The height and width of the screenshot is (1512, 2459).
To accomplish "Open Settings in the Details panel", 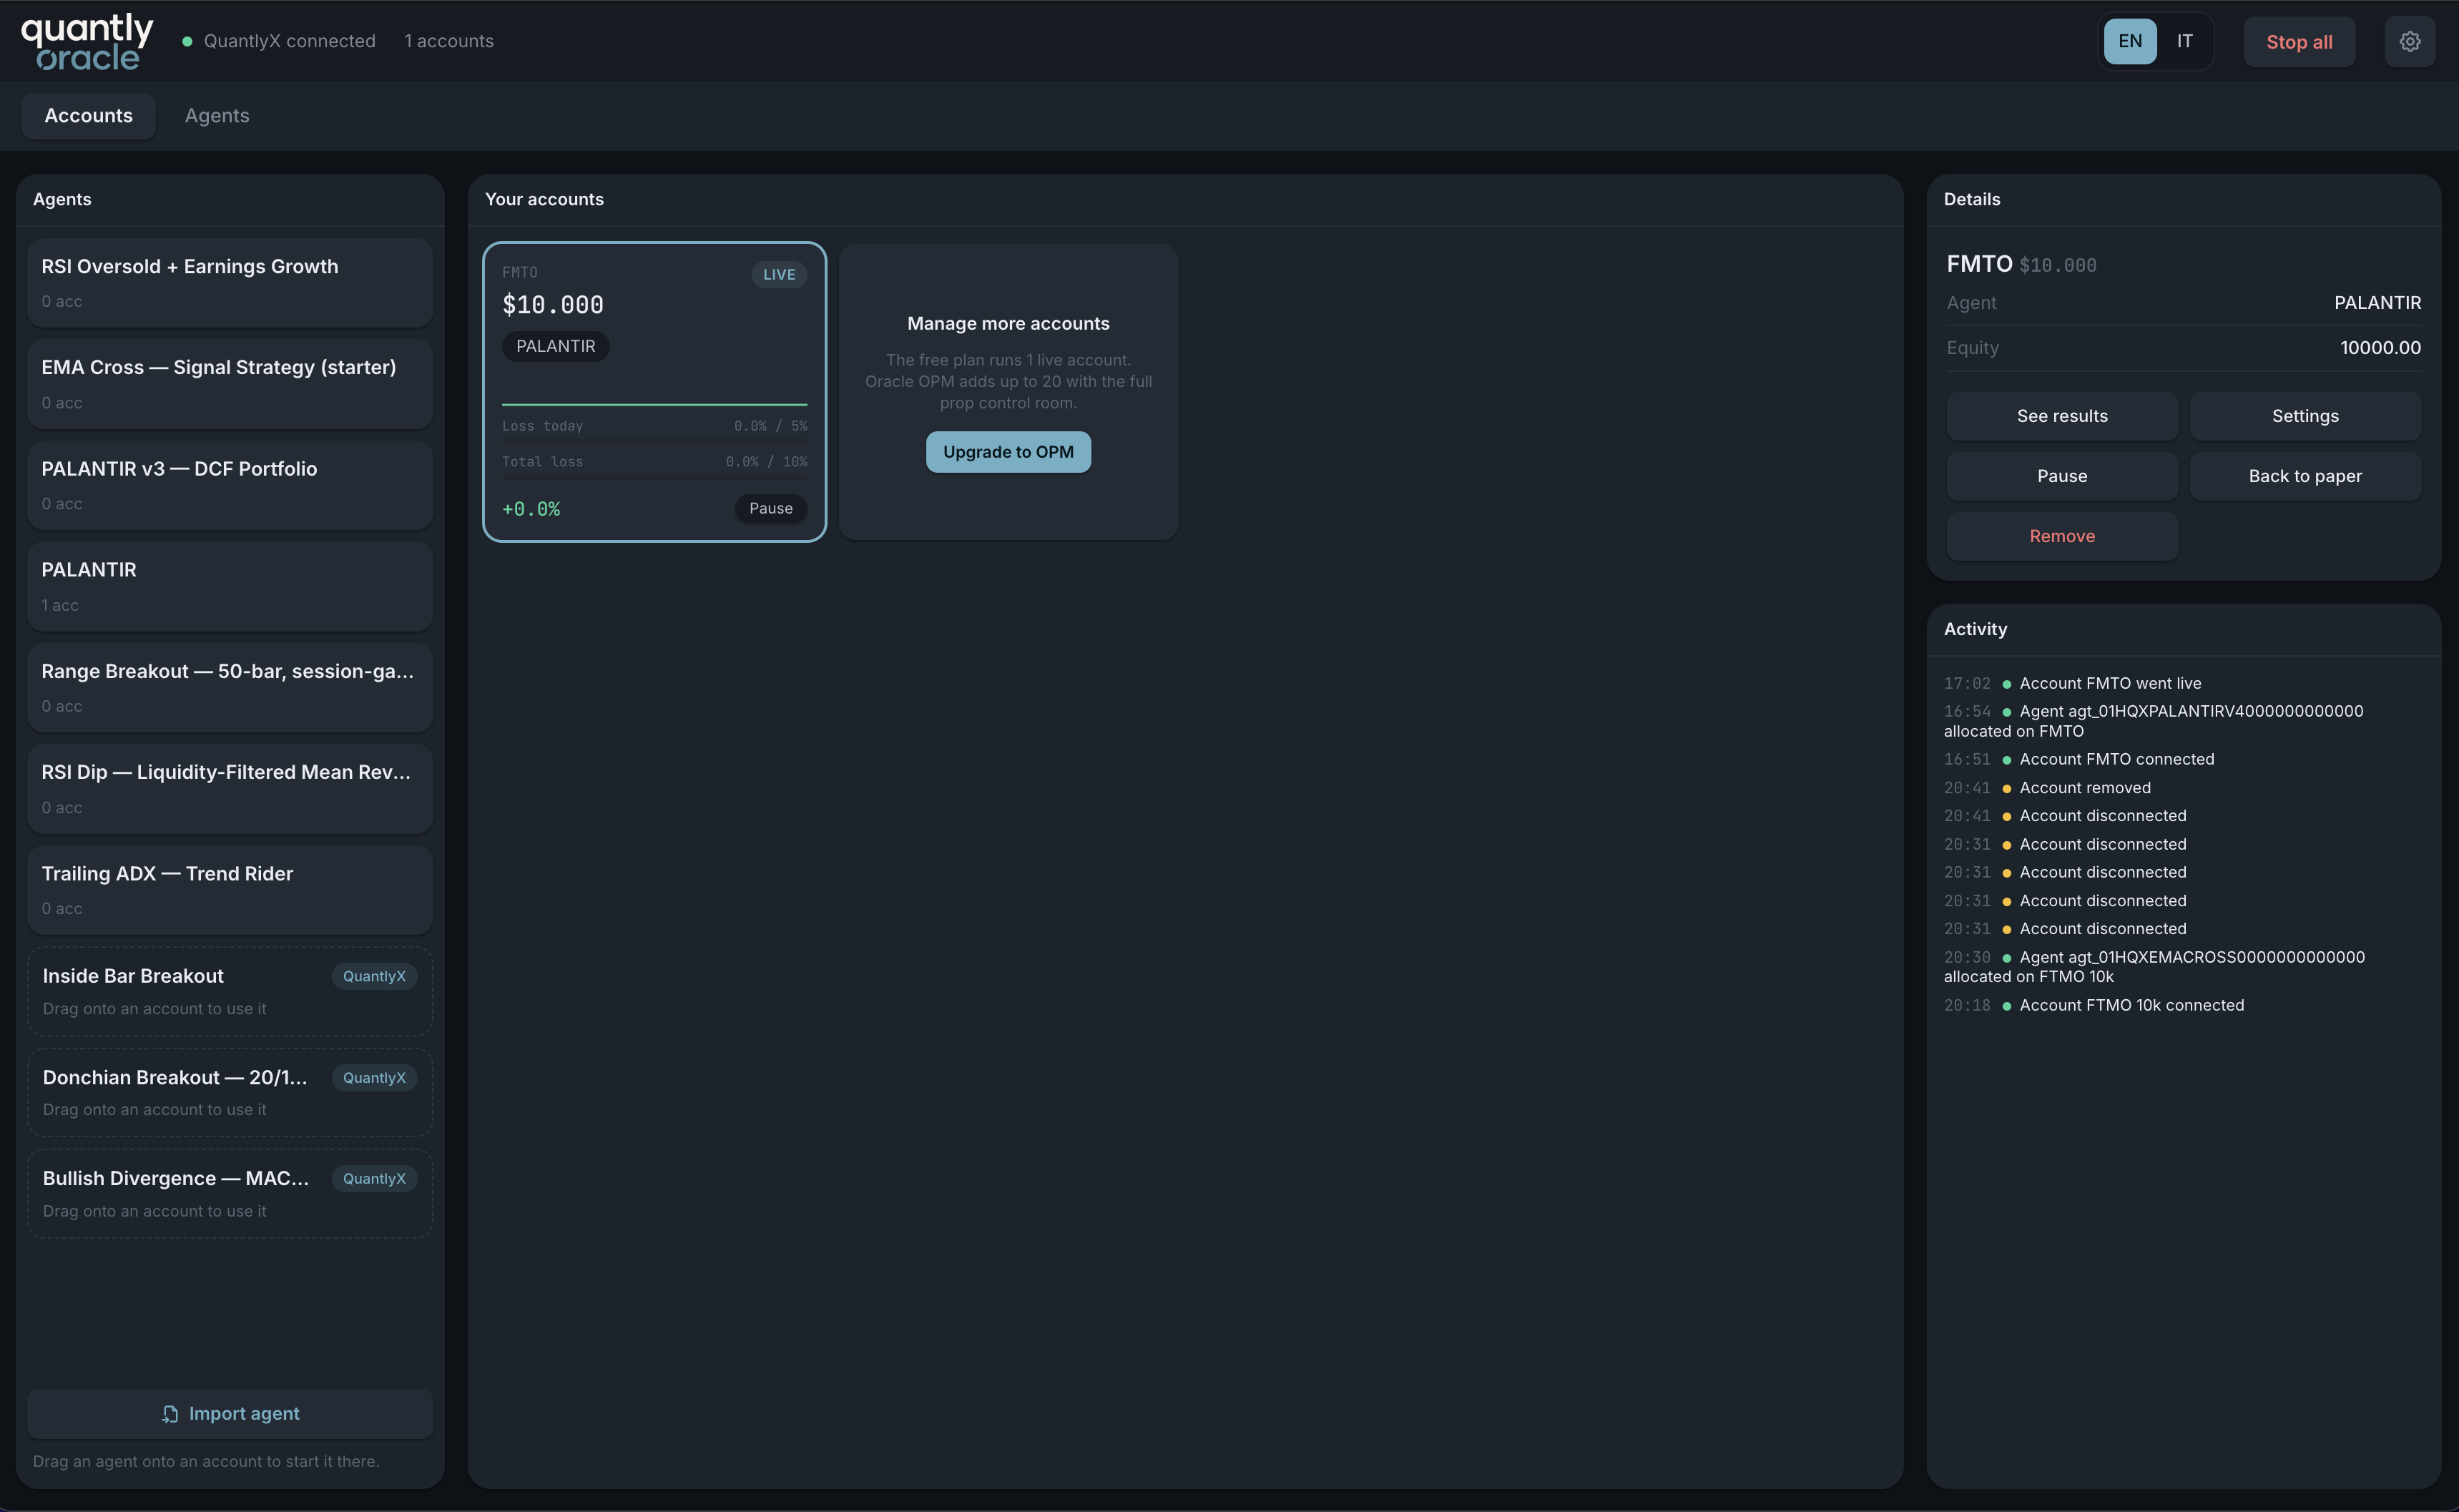I will 2305,416.
